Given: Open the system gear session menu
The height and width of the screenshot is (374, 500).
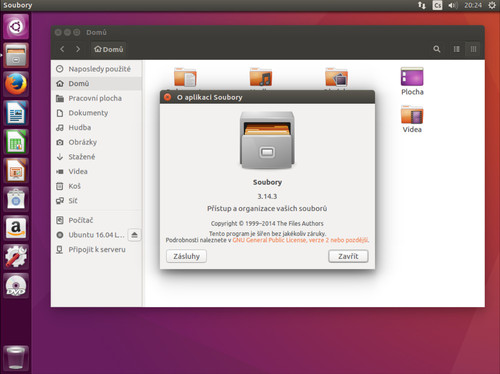Looking at the screenshot, I should [x=492, y=5].
